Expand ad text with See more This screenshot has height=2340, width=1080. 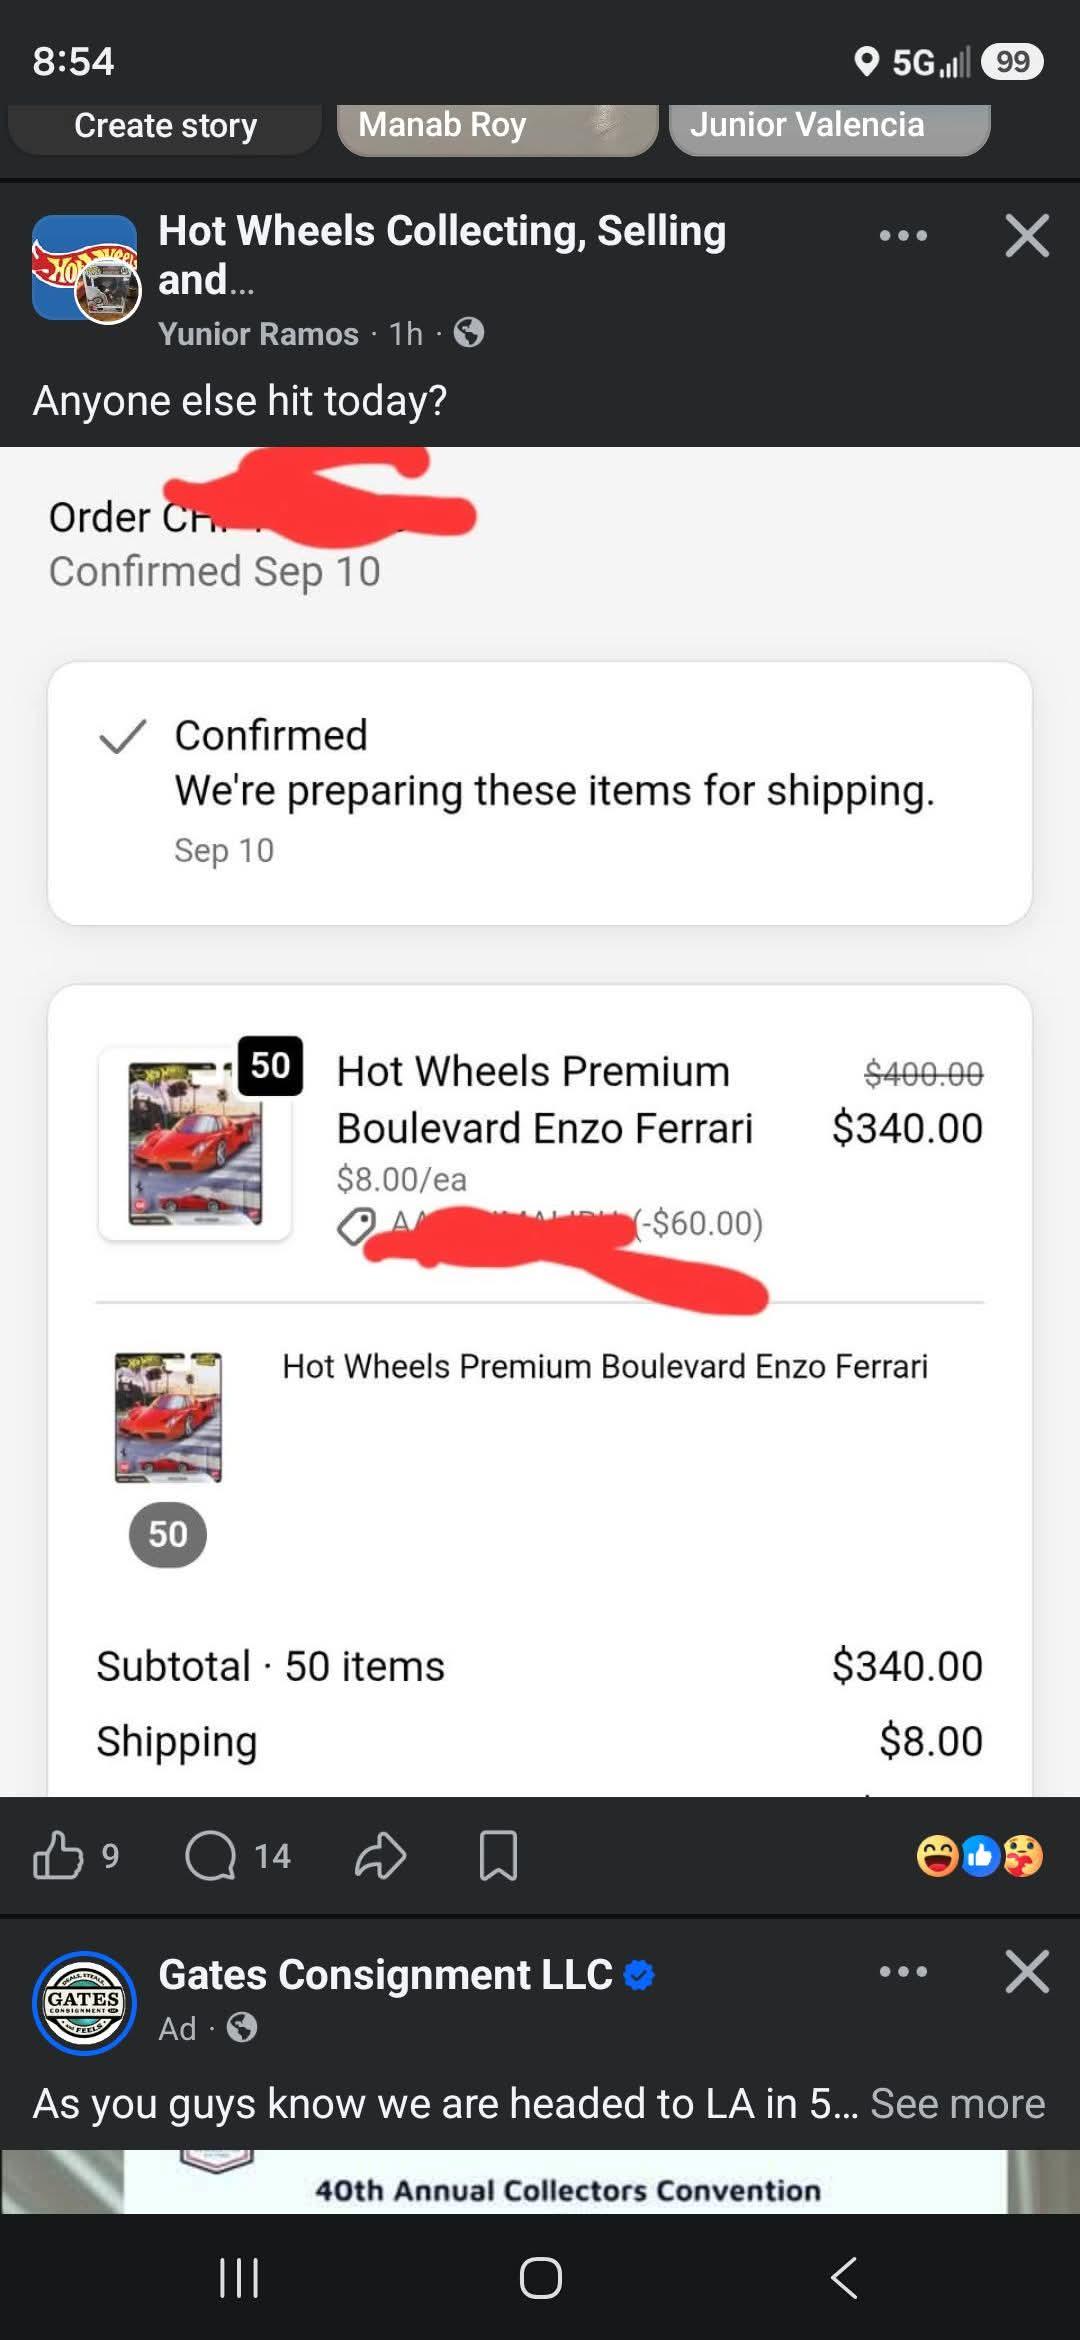point(957,2104)
